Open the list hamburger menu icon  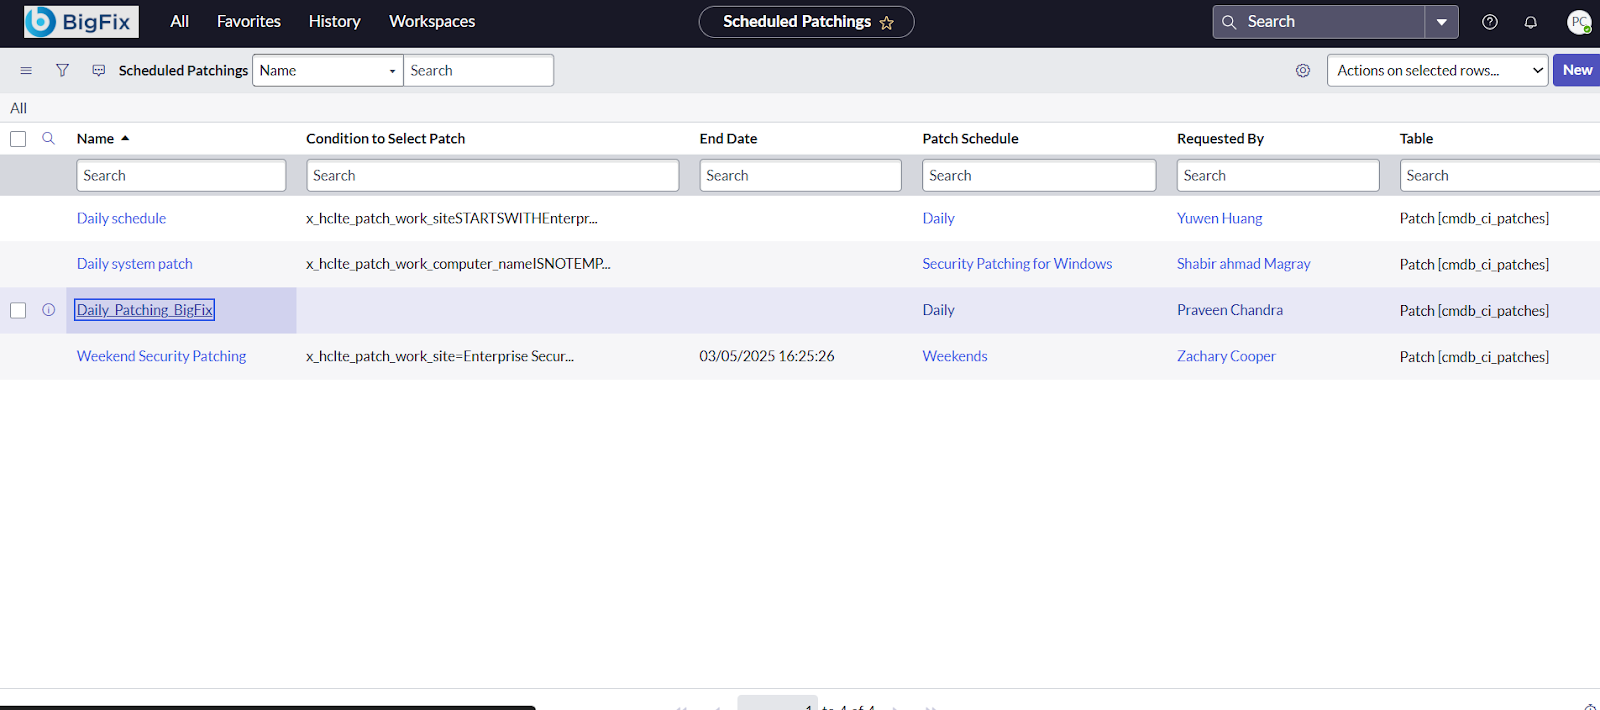[x=26, y=70]
